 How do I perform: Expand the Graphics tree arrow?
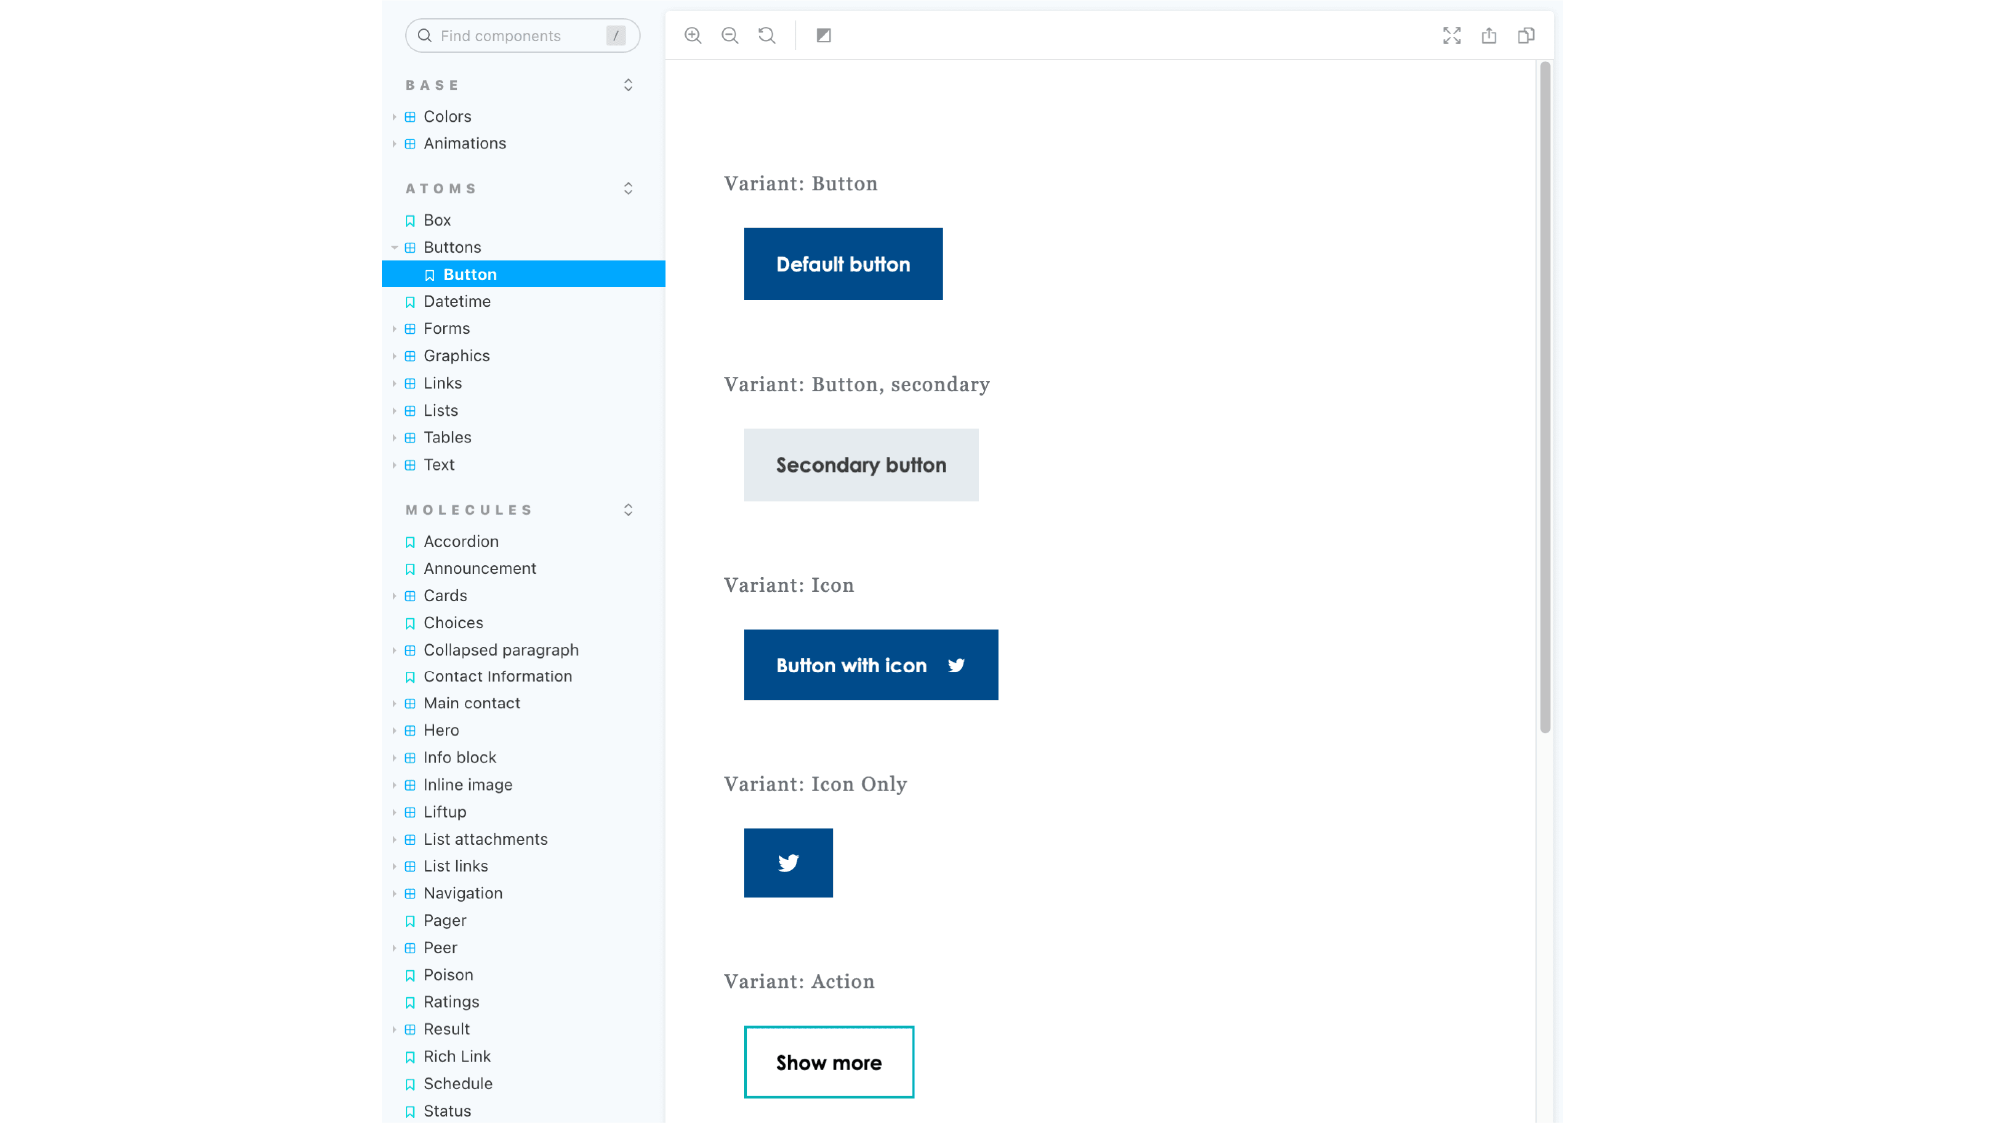(394, 356)
